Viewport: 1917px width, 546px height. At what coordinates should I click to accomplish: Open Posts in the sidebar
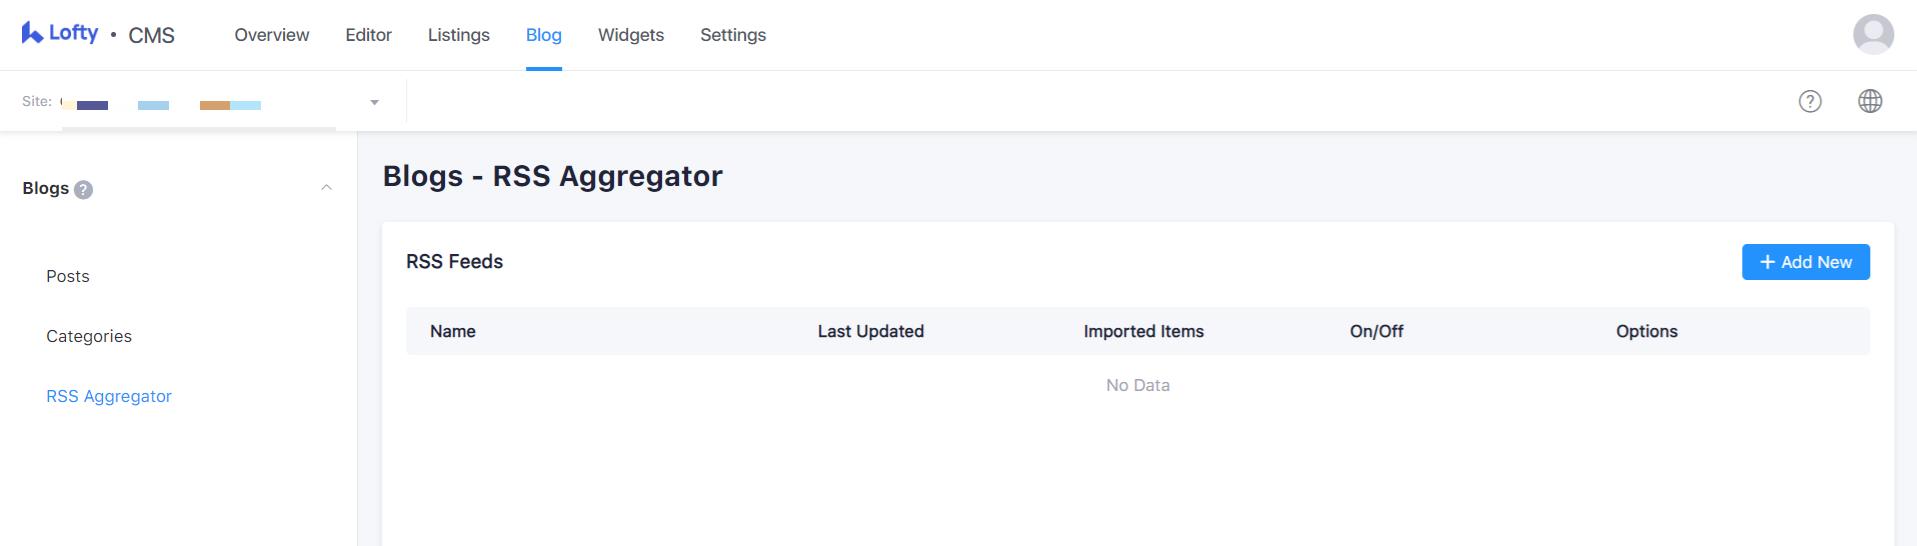click(x=68, y=276)
